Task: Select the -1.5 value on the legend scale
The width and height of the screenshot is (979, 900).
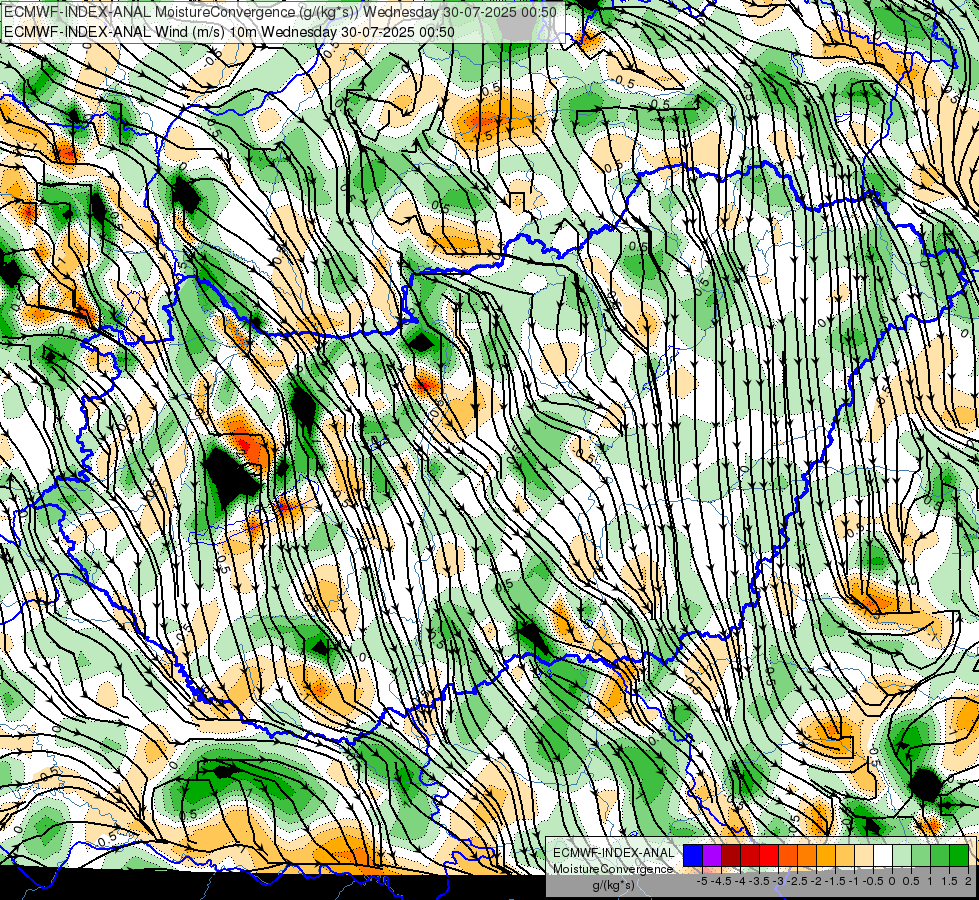Action: click(x=835, y=881)
